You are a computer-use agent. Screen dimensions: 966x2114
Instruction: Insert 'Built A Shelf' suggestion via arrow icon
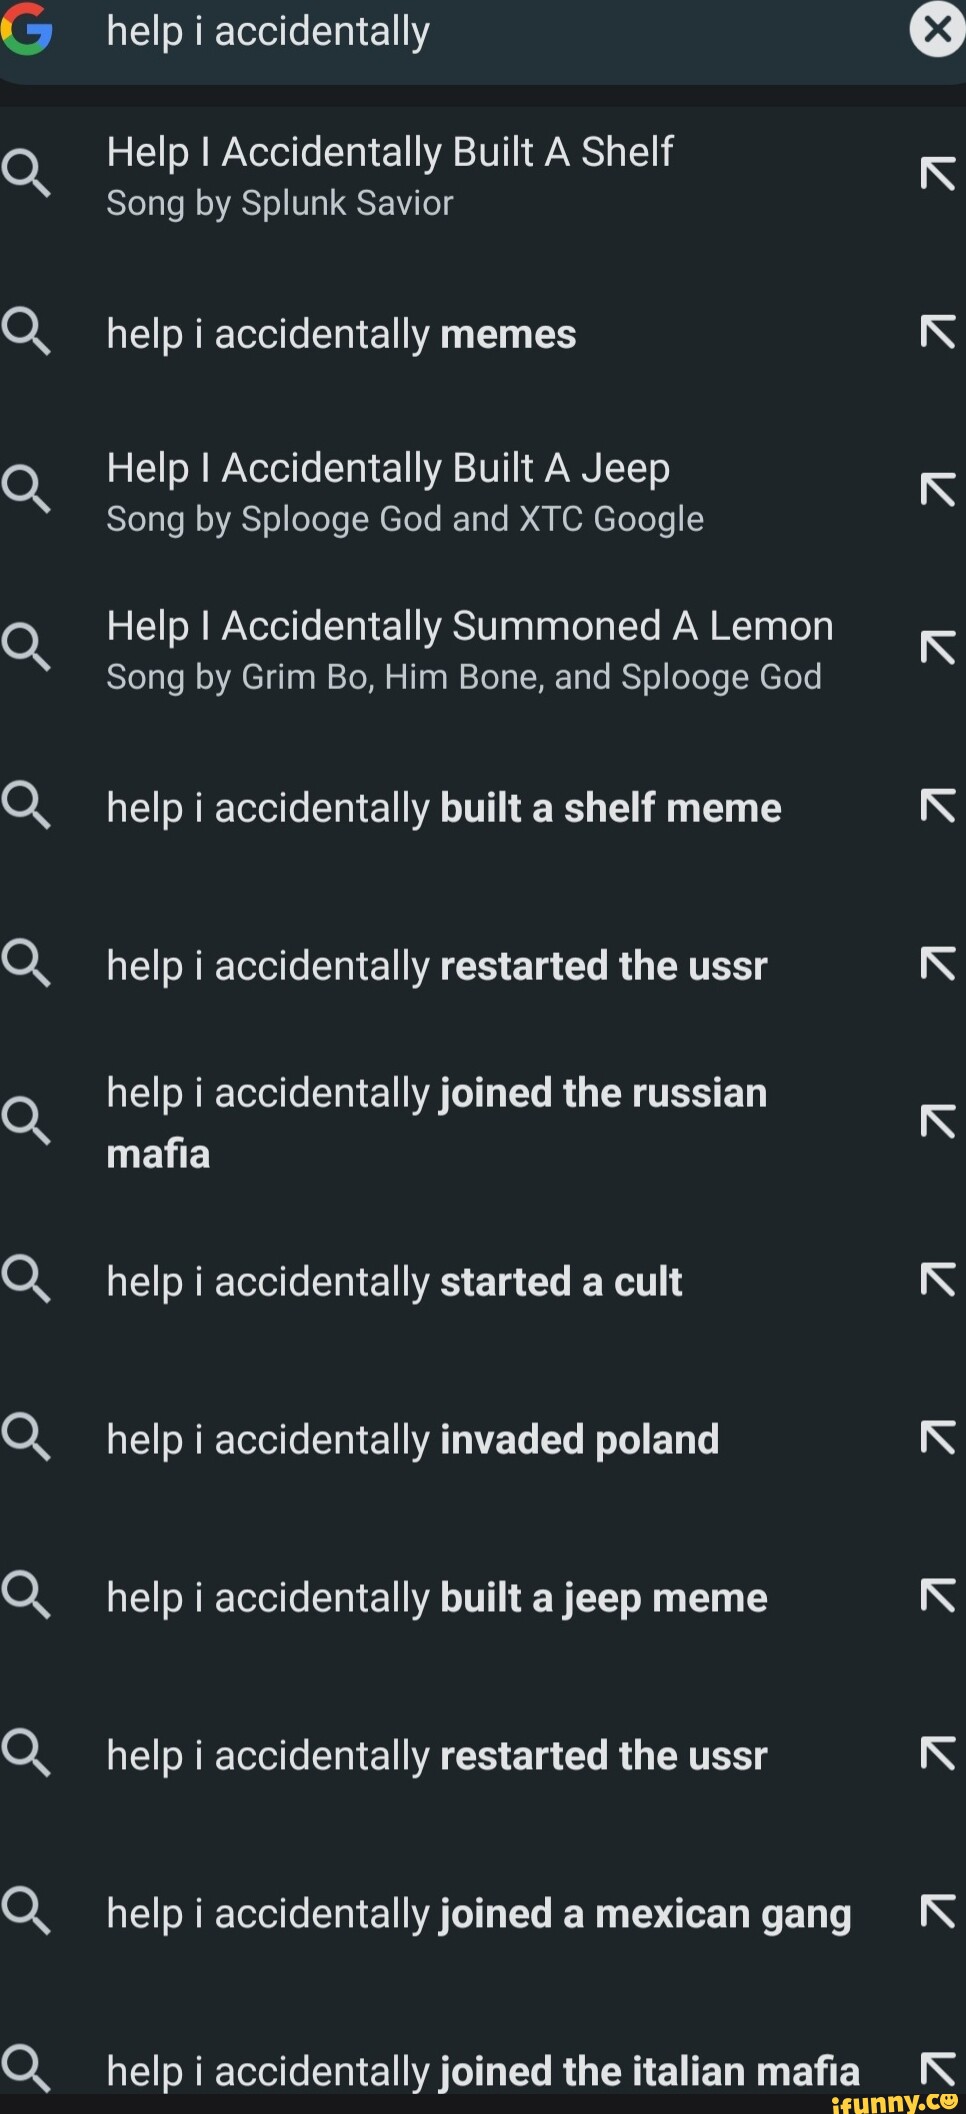(937, 174)
